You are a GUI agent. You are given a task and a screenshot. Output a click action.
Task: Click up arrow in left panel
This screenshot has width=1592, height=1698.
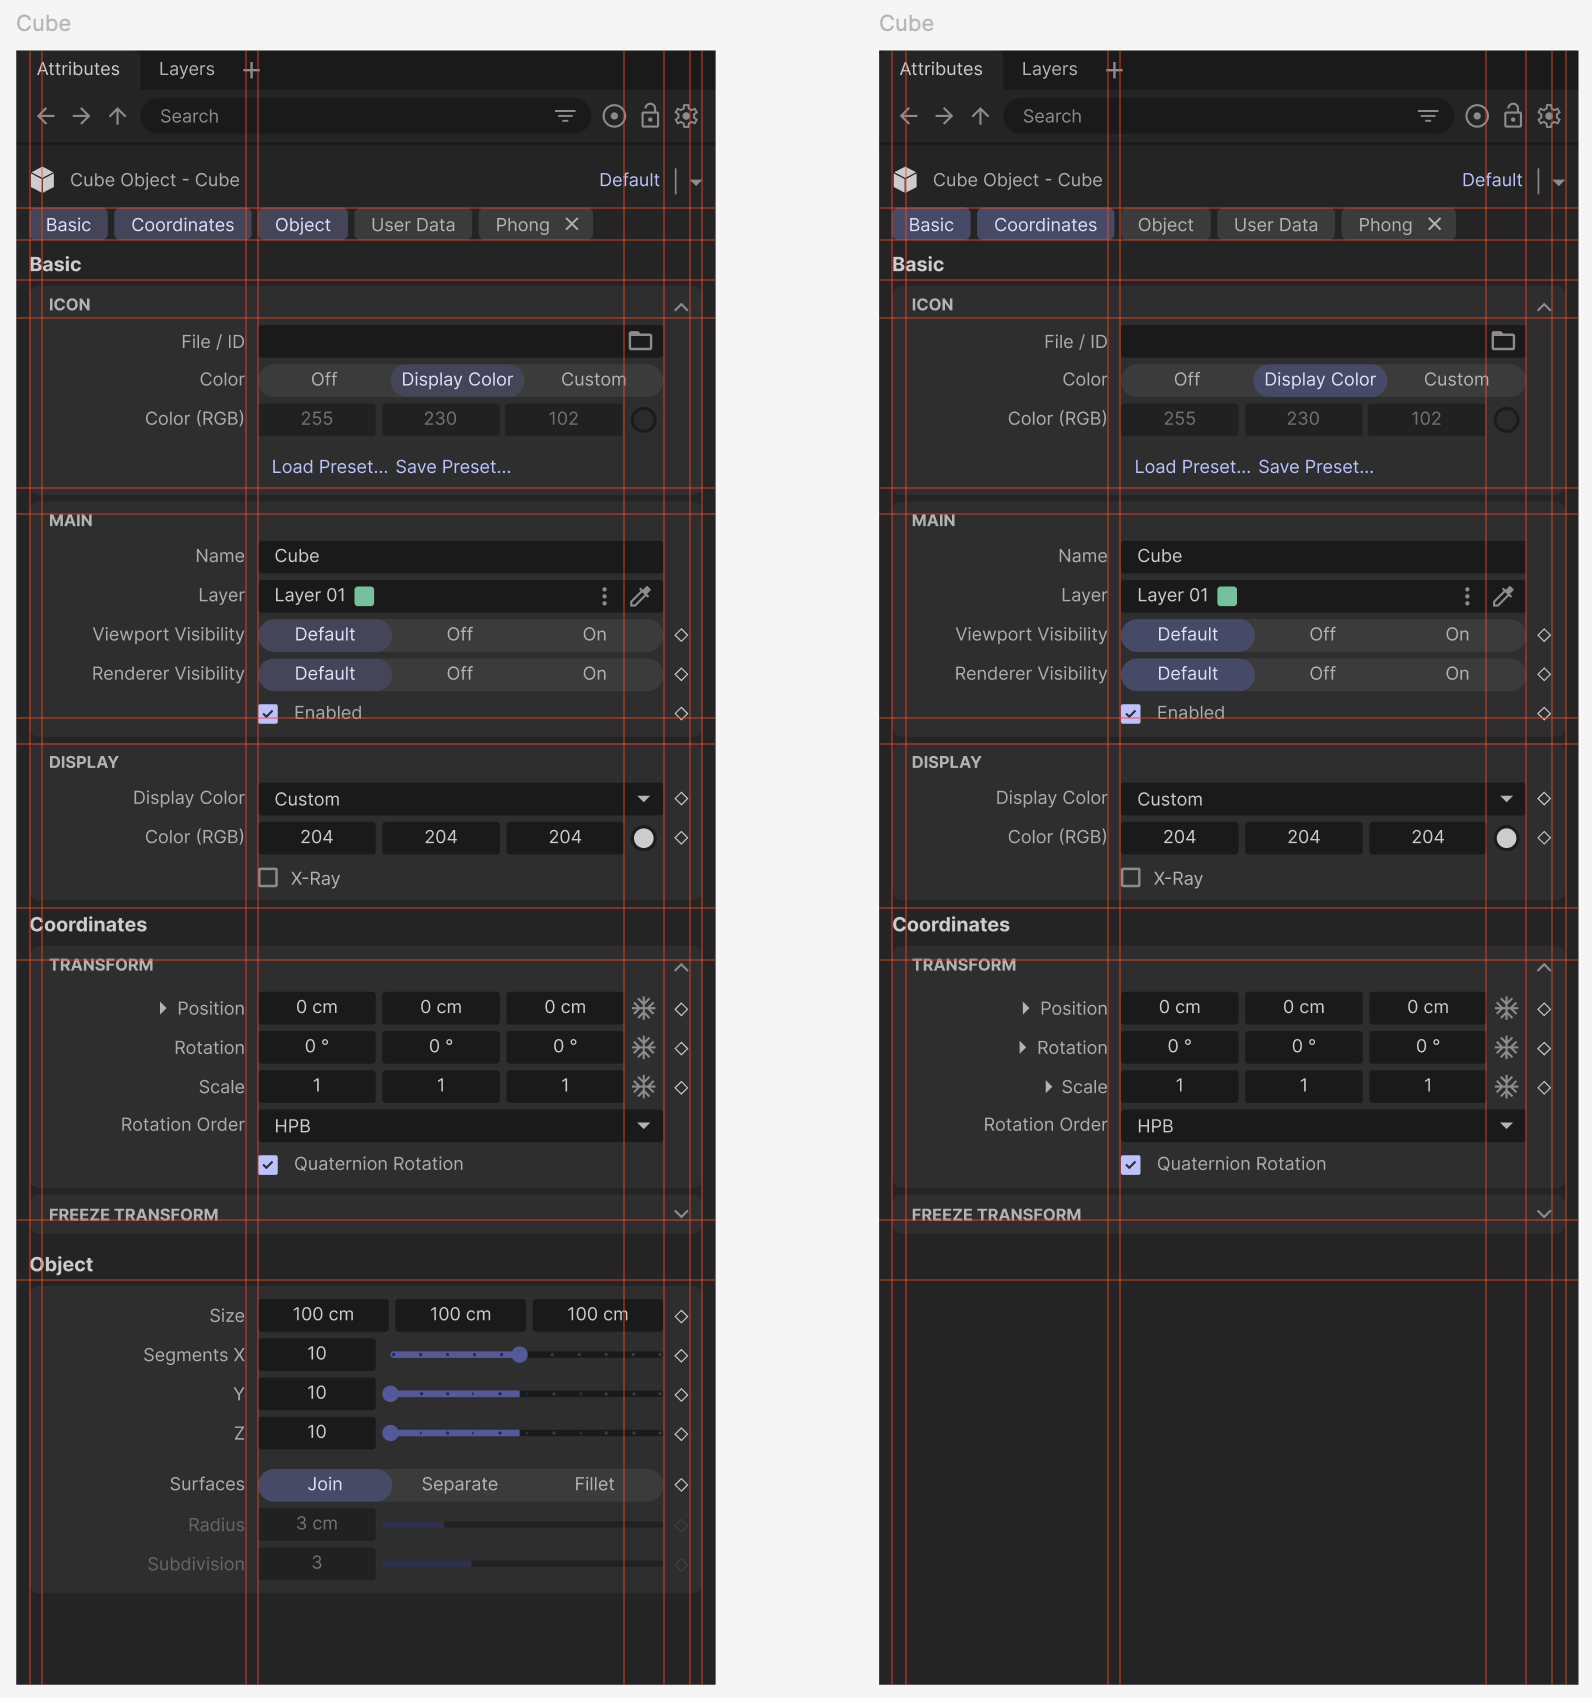click(x=117, y=116)
